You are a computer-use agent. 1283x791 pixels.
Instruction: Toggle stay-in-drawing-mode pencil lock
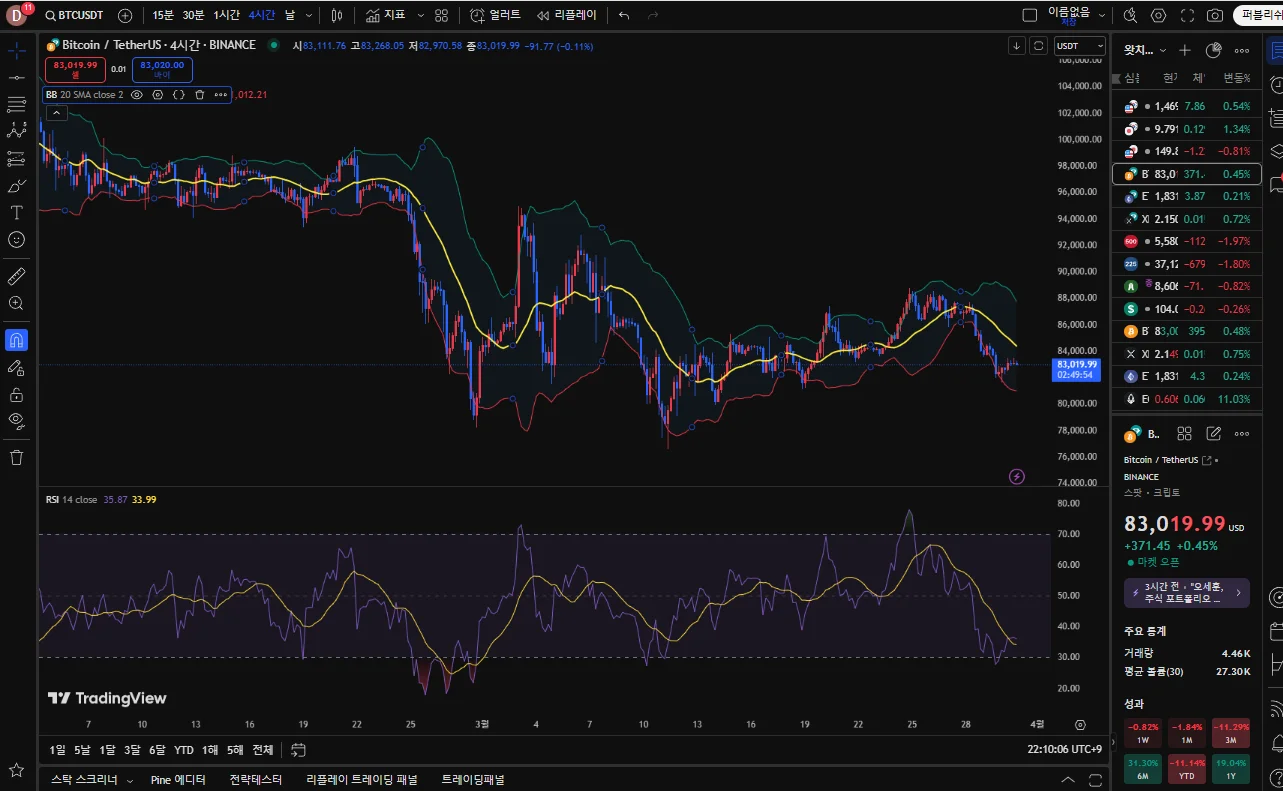point(17,367)
